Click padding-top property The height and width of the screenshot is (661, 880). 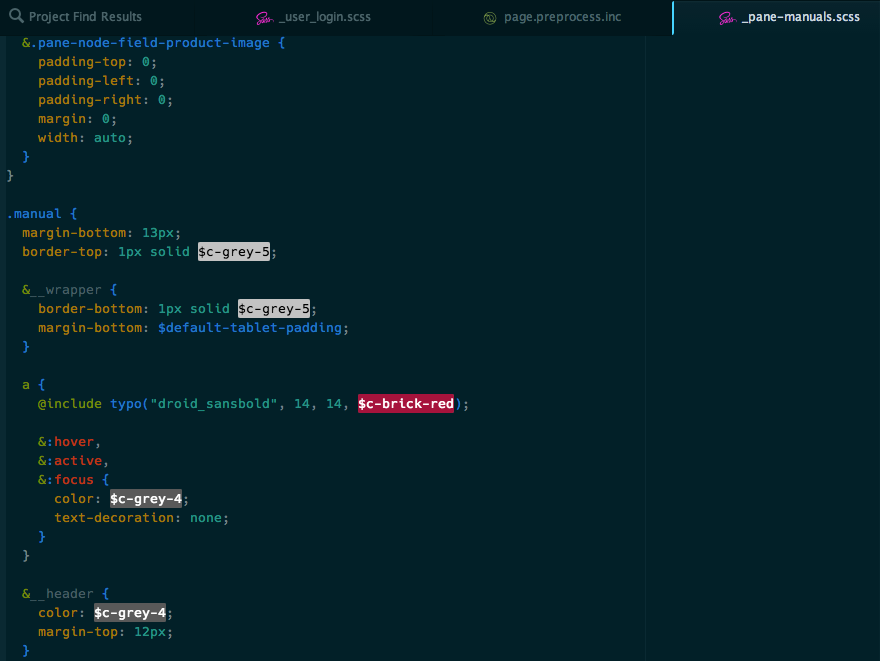pyautogui.click(x=82, y=62)
